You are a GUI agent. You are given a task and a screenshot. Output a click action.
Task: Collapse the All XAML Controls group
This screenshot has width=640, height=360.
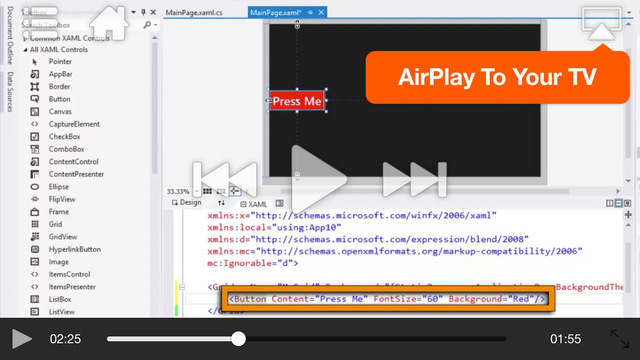(25, 50)
